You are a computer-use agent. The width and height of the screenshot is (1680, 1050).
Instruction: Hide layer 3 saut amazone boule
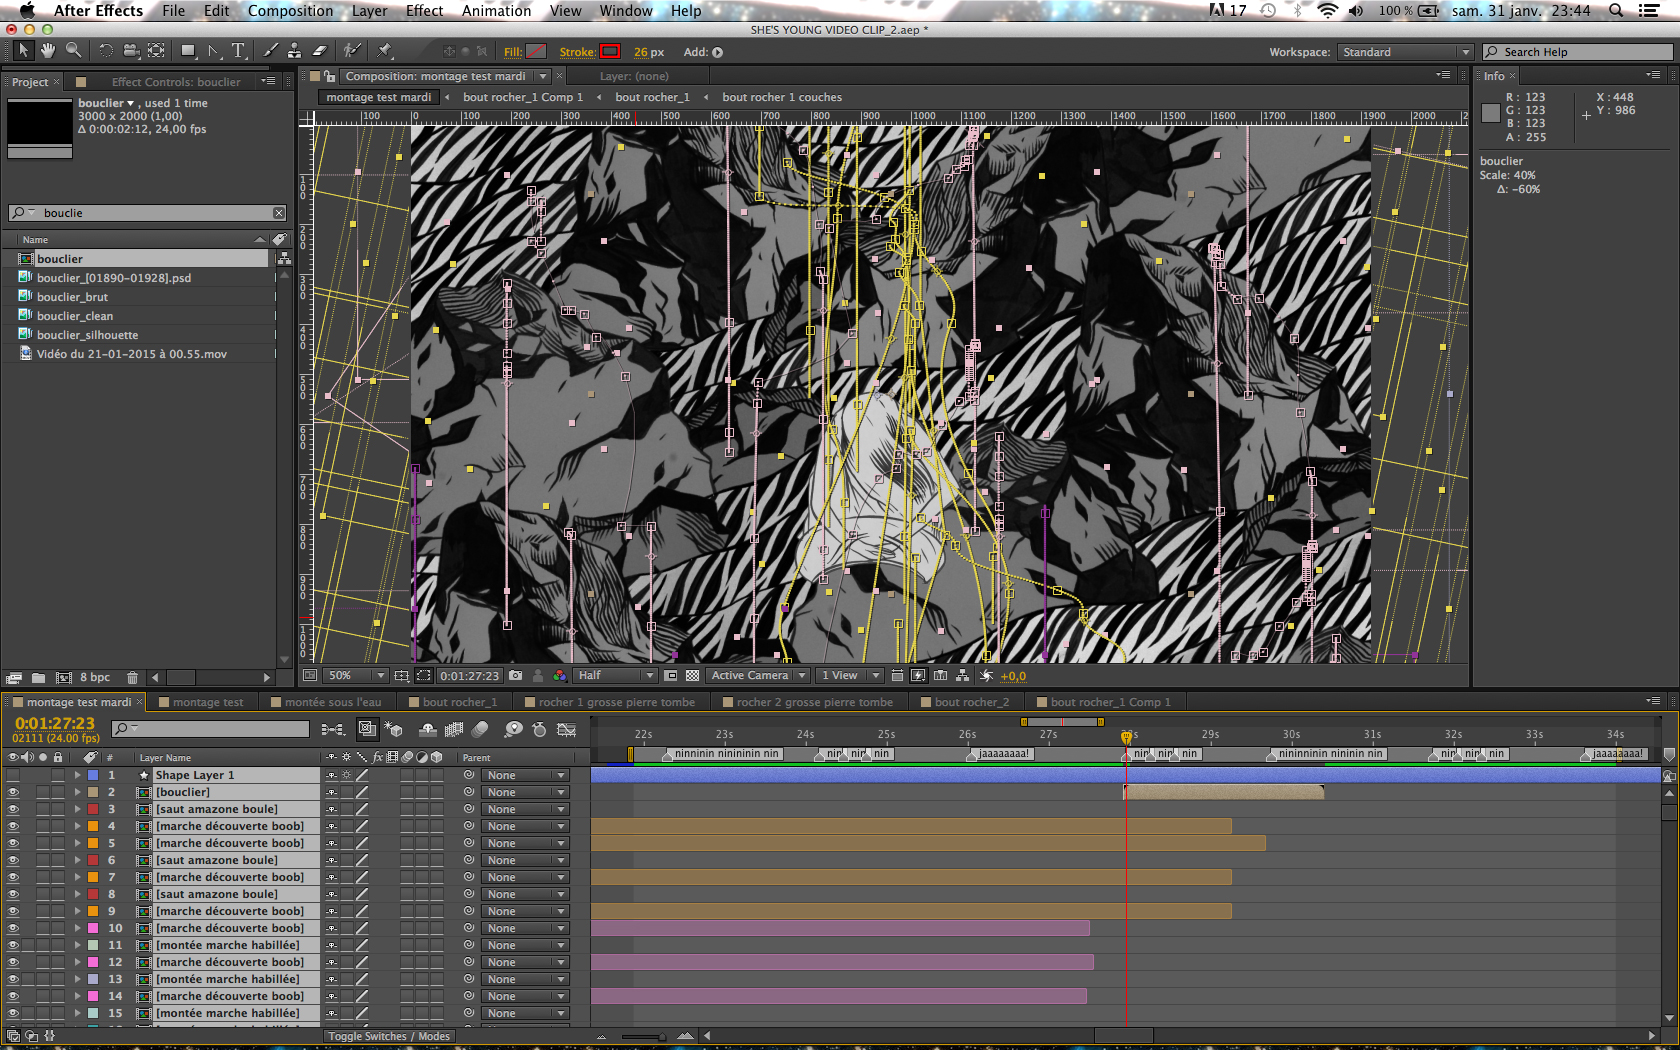[x=13, y=809]
